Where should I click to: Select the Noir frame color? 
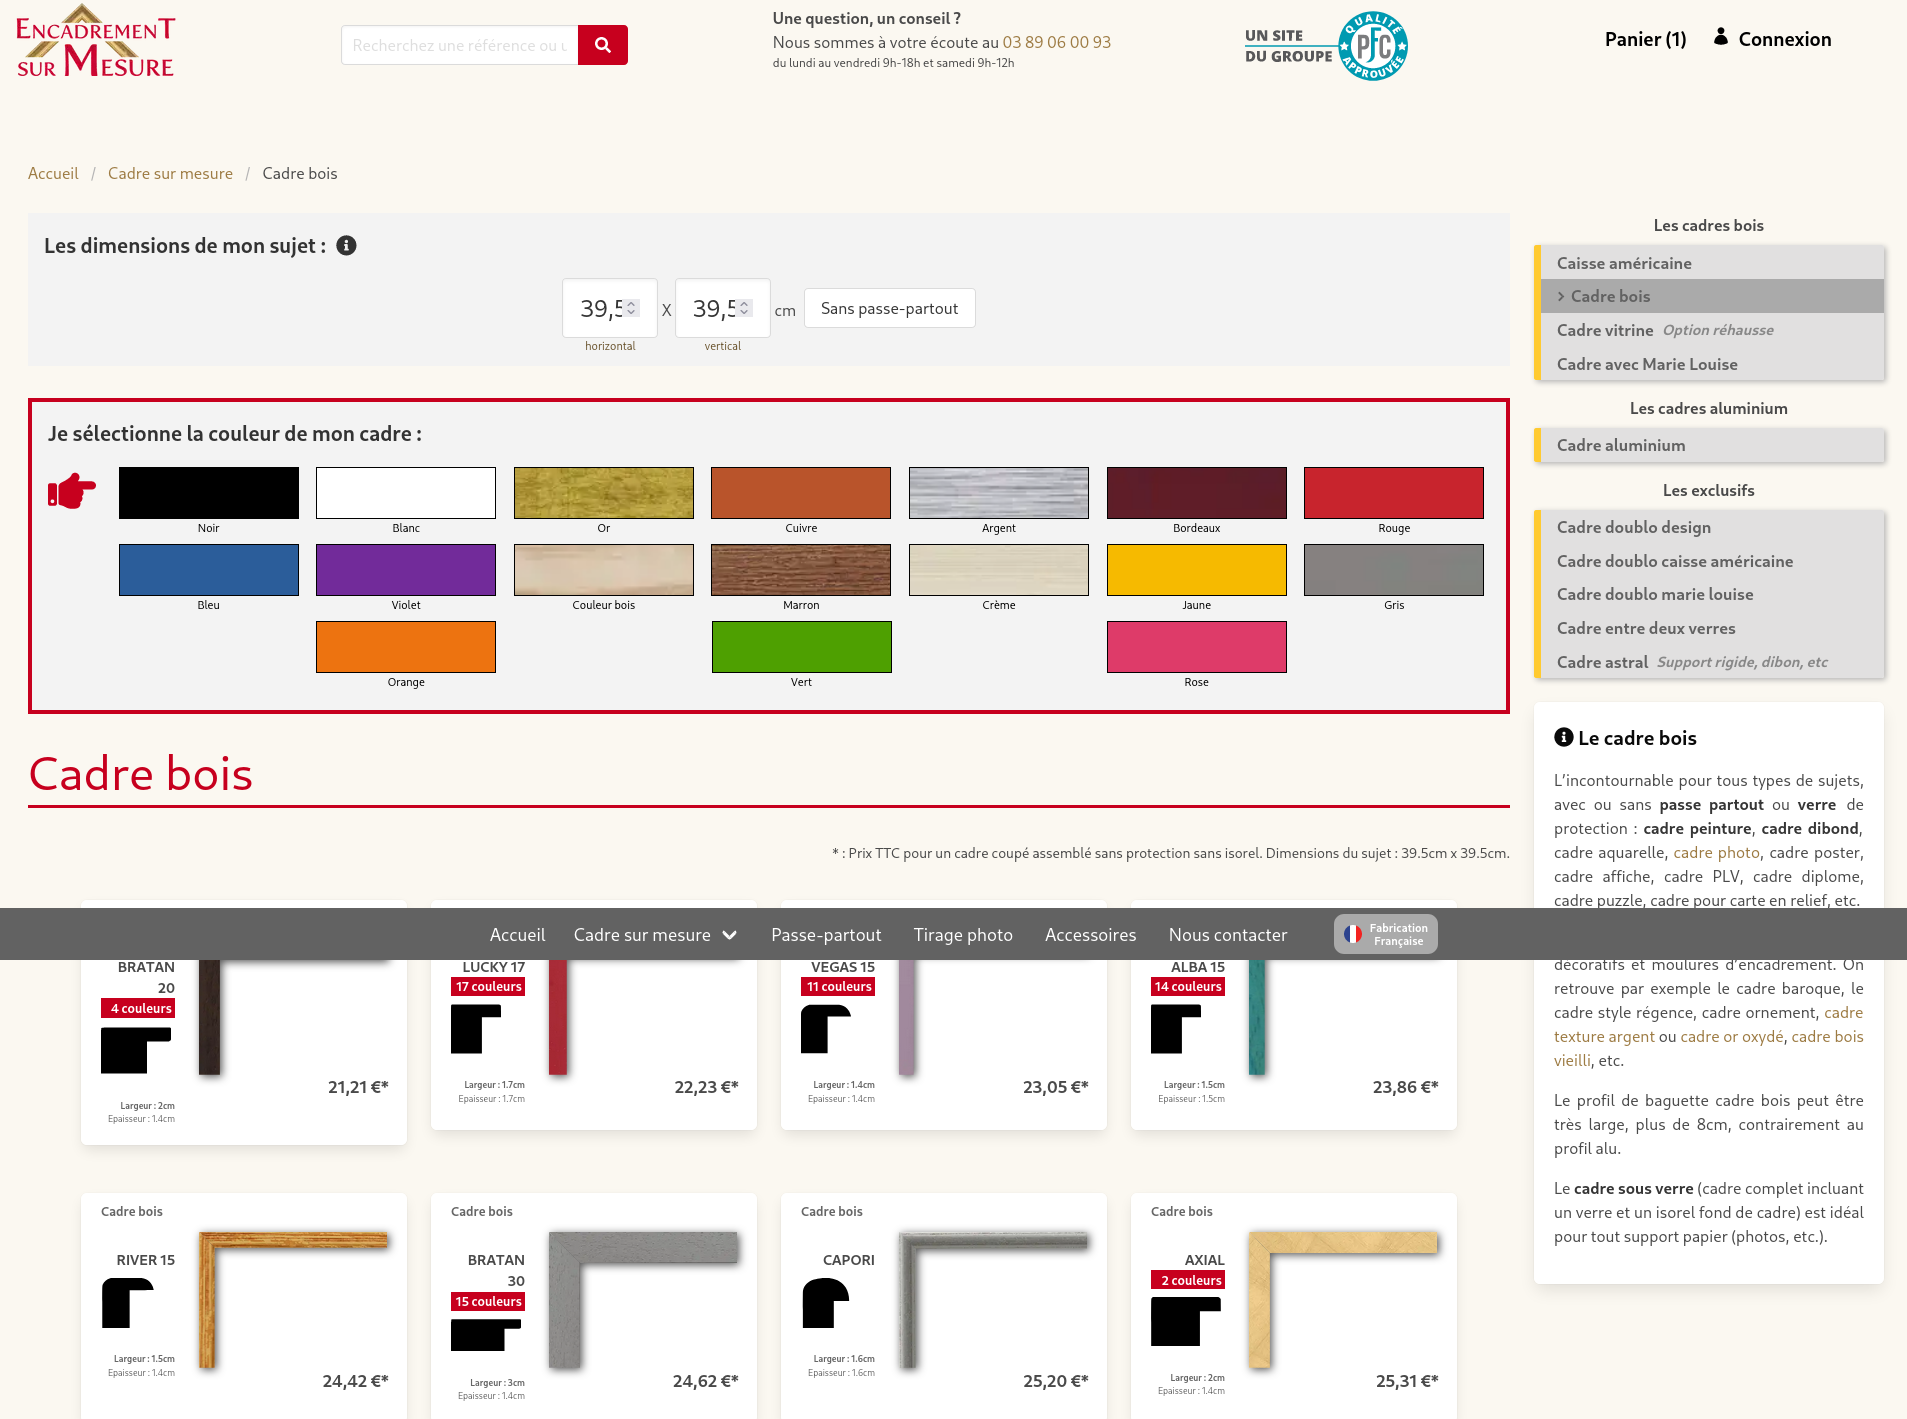tap(208, 492)
